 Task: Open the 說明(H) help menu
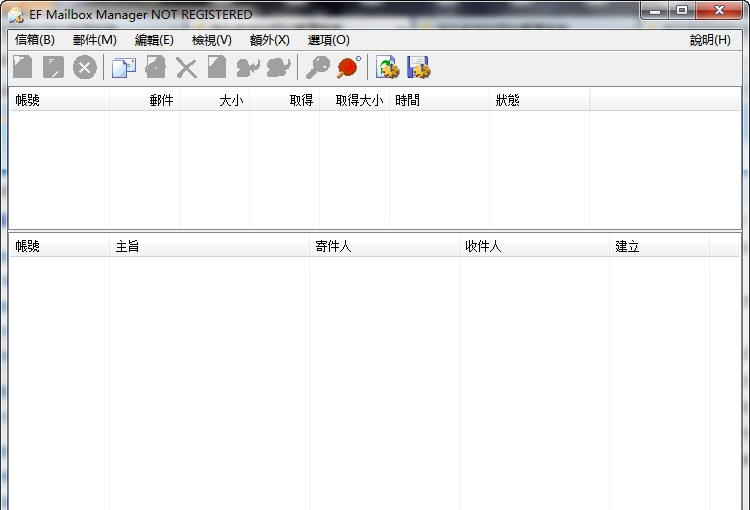click(710, 40)
